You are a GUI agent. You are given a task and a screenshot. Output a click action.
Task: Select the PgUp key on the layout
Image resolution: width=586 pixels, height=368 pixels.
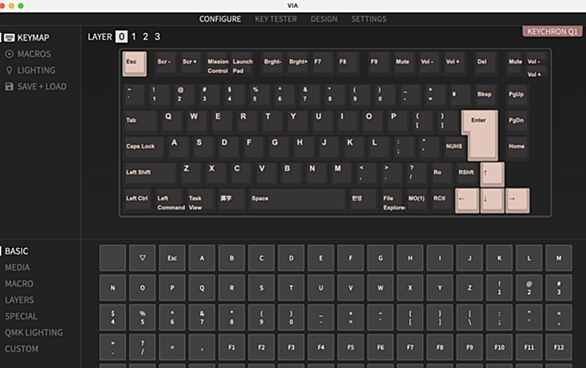coord(517,95)
